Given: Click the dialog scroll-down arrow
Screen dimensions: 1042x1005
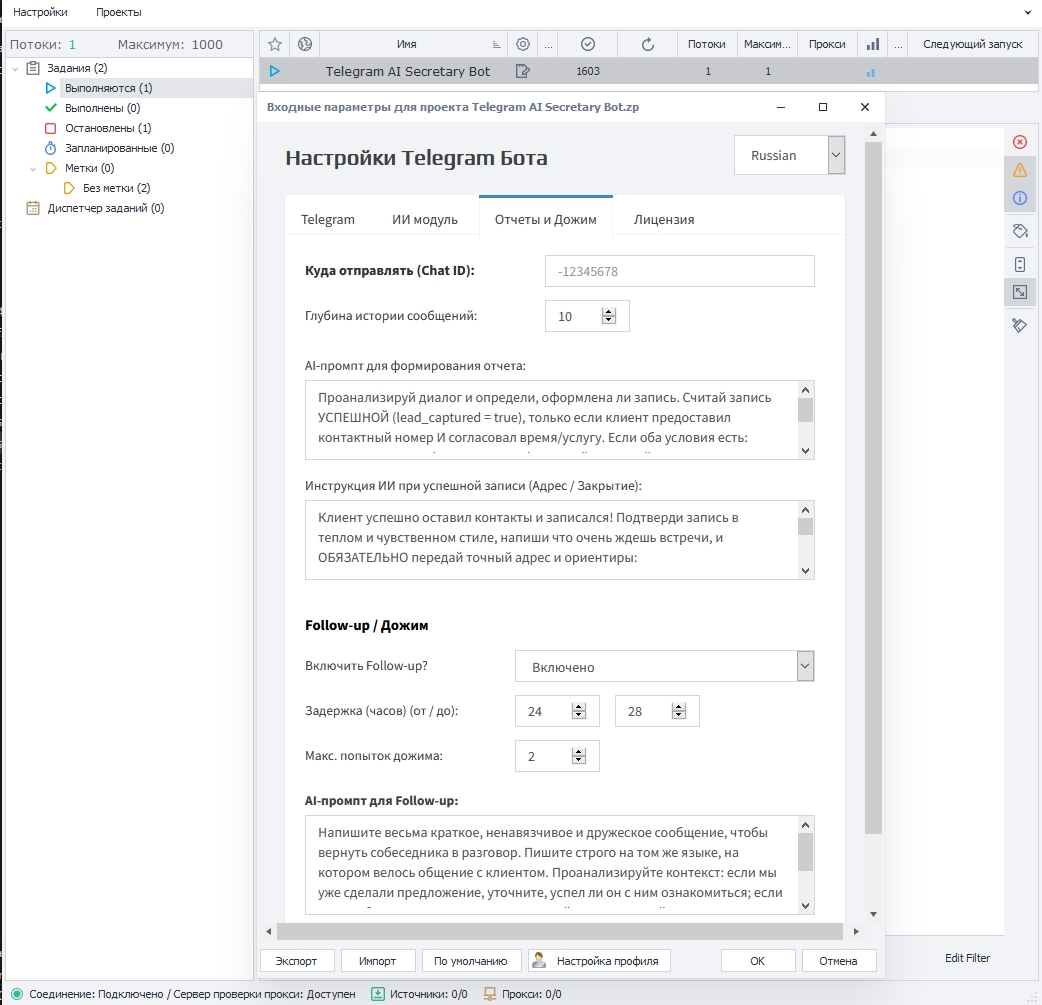Looking at the screenshot, I should coord(873,915).
